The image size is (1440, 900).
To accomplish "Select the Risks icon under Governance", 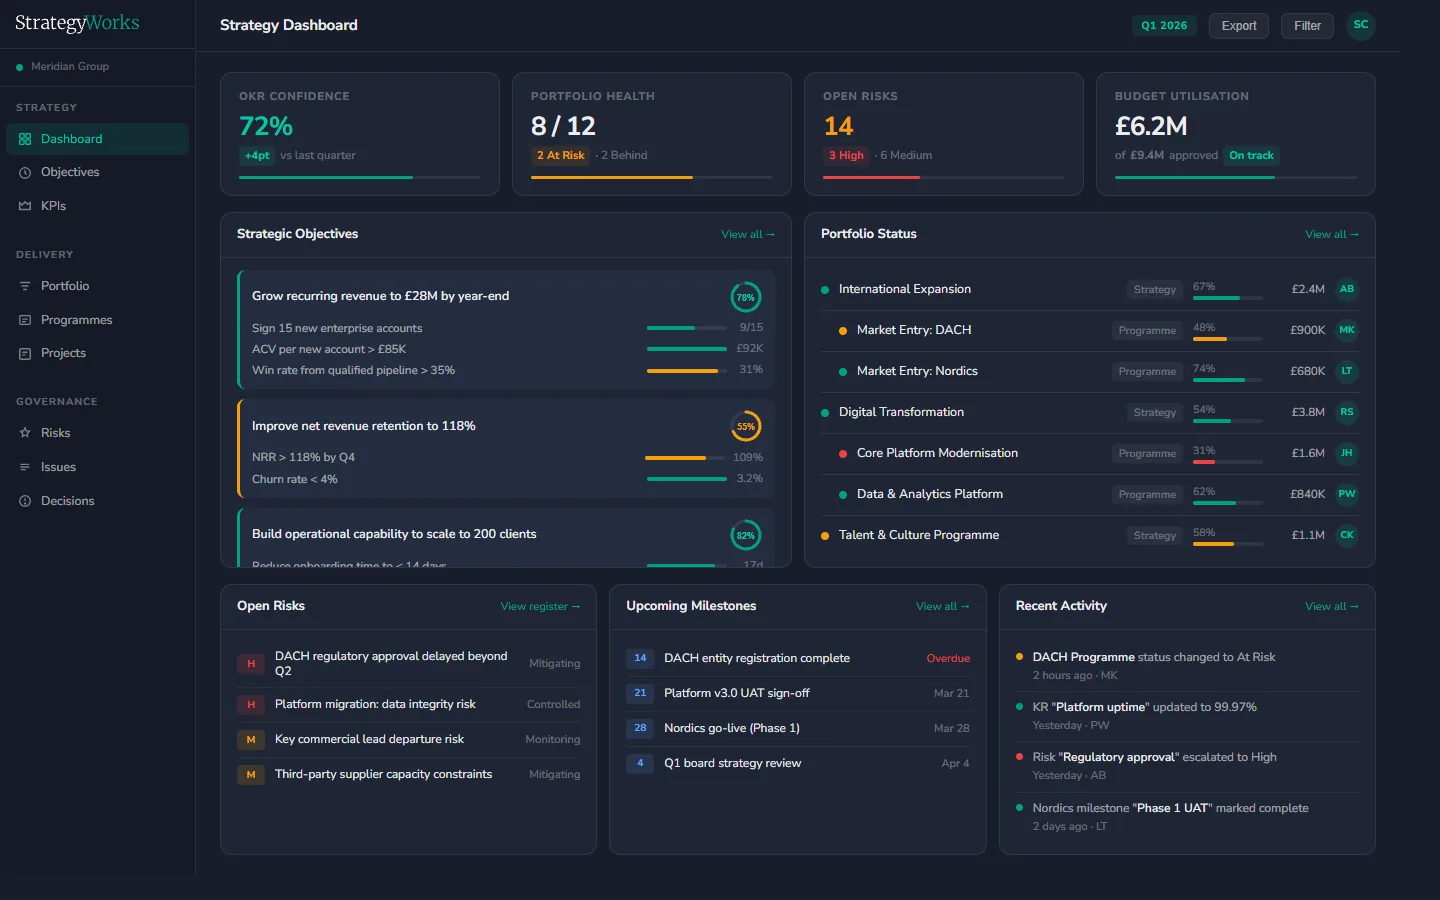I will coord(24,432).
